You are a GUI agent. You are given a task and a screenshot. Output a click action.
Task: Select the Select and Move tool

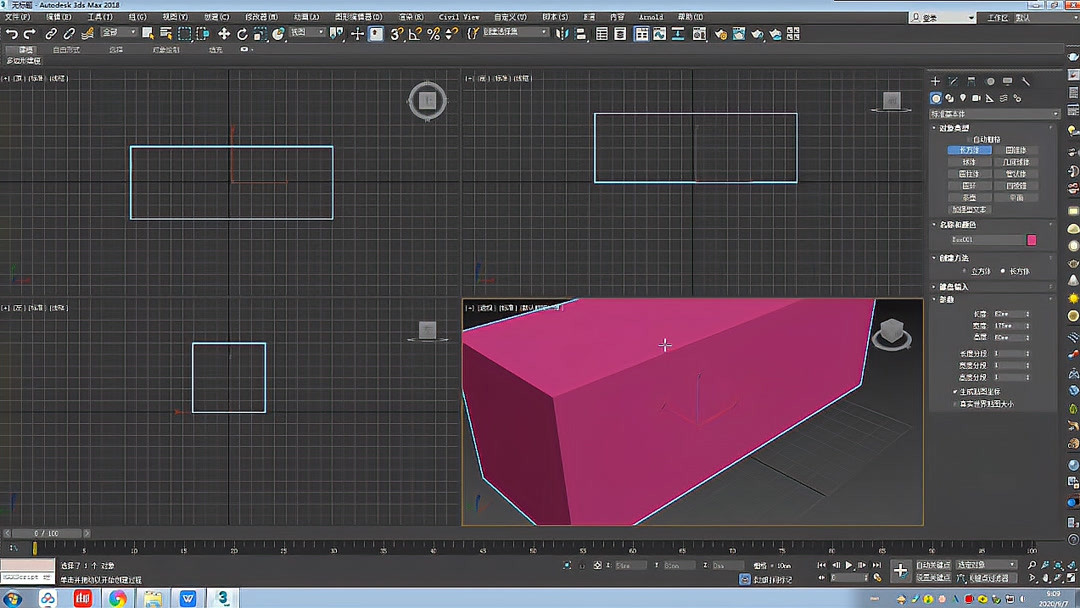point(225,33)
